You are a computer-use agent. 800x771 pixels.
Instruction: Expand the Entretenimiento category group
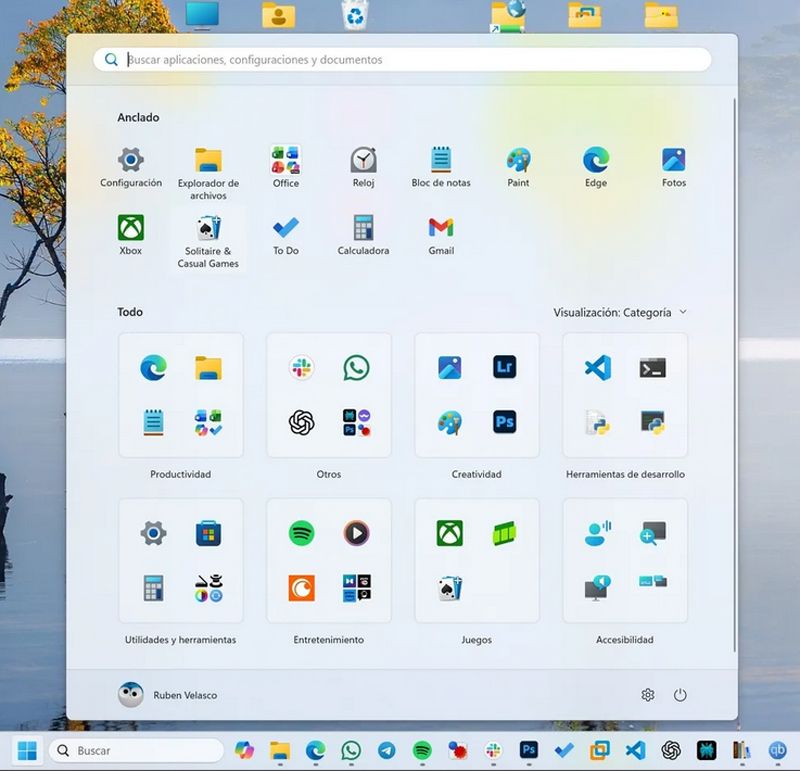tap(329, 560)
